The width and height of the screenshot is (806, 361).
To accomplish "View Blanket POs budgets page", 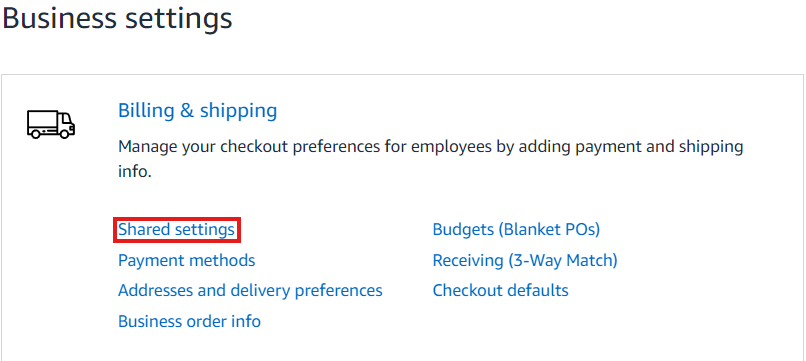I will (x=516, y=229).
